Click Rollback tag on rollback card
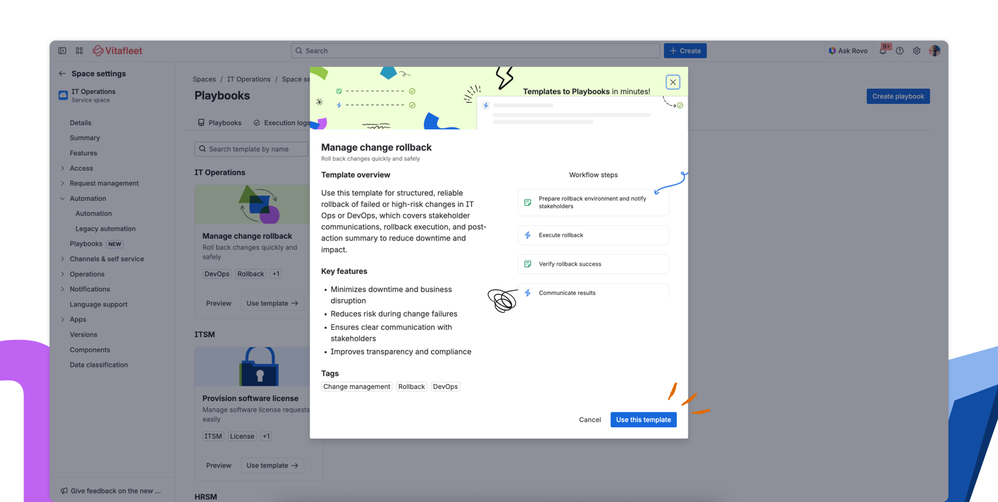998x502 pixels. click(251, 274)
